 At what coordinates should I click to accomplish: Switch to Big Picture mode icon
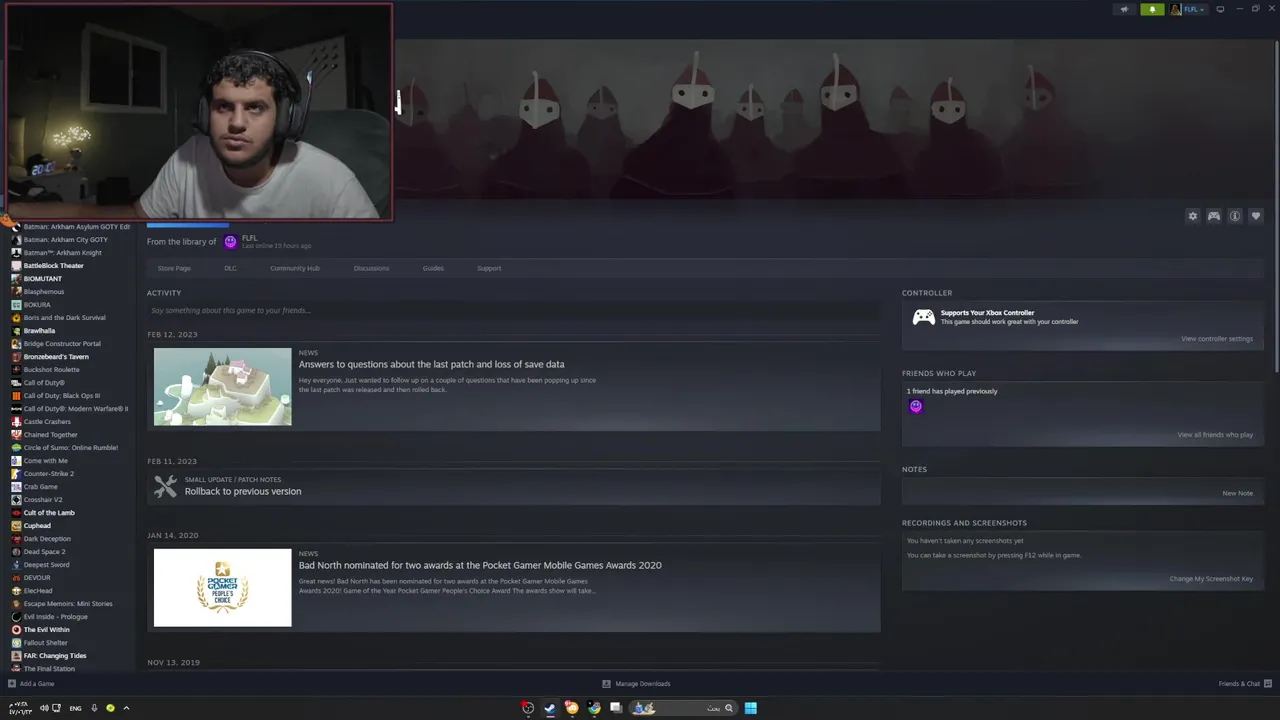click(1220, 9)
